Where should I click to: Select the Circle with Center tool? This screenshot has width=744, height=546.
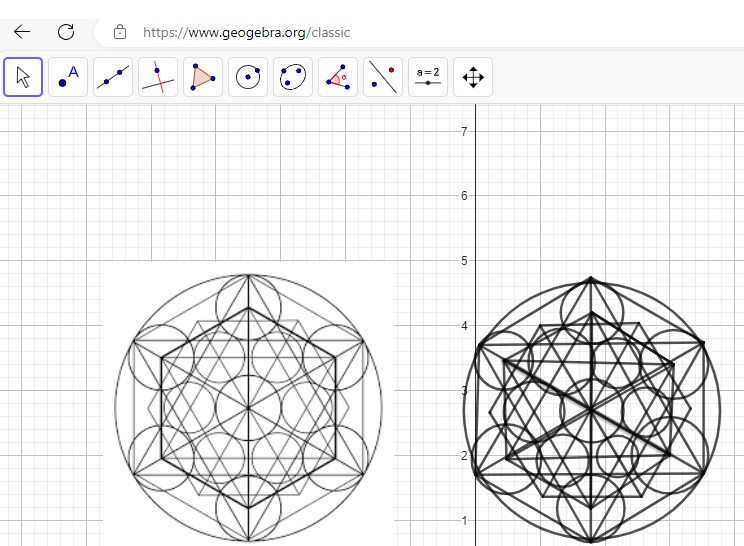point(248,77)
